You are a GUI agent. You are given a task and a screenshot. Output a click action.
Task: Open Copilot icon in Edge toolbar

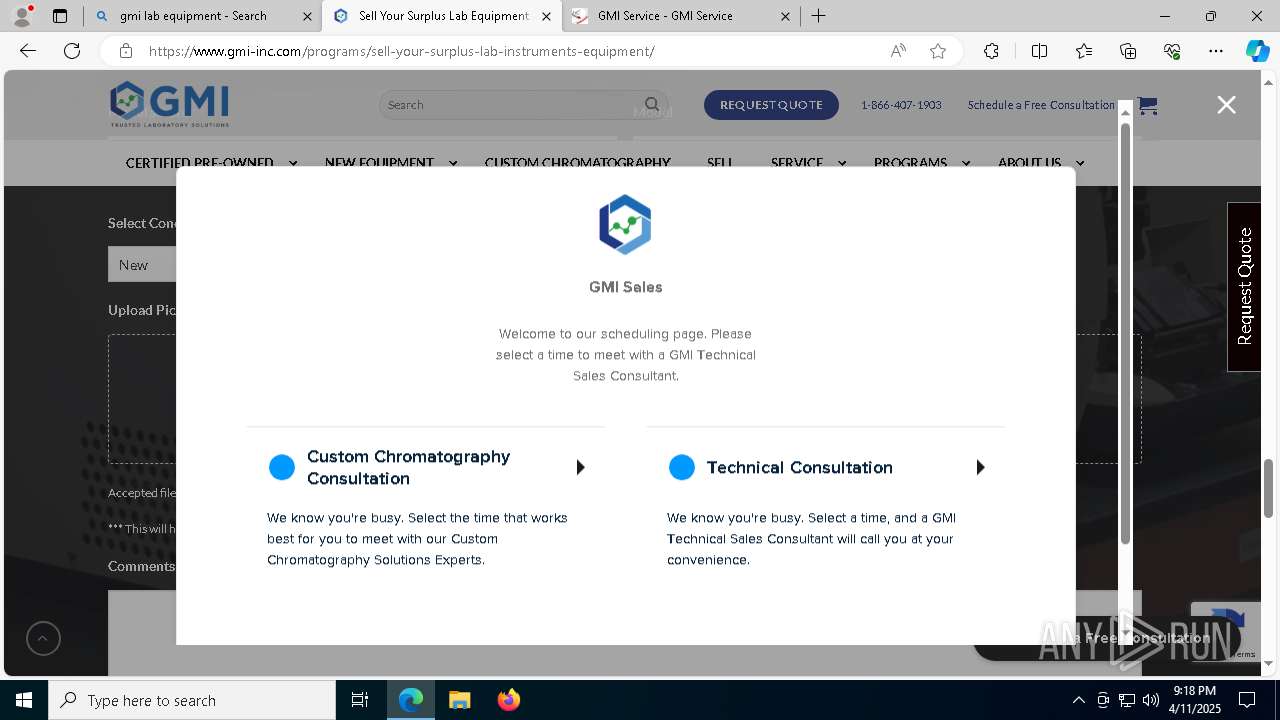coord(1257,51)
